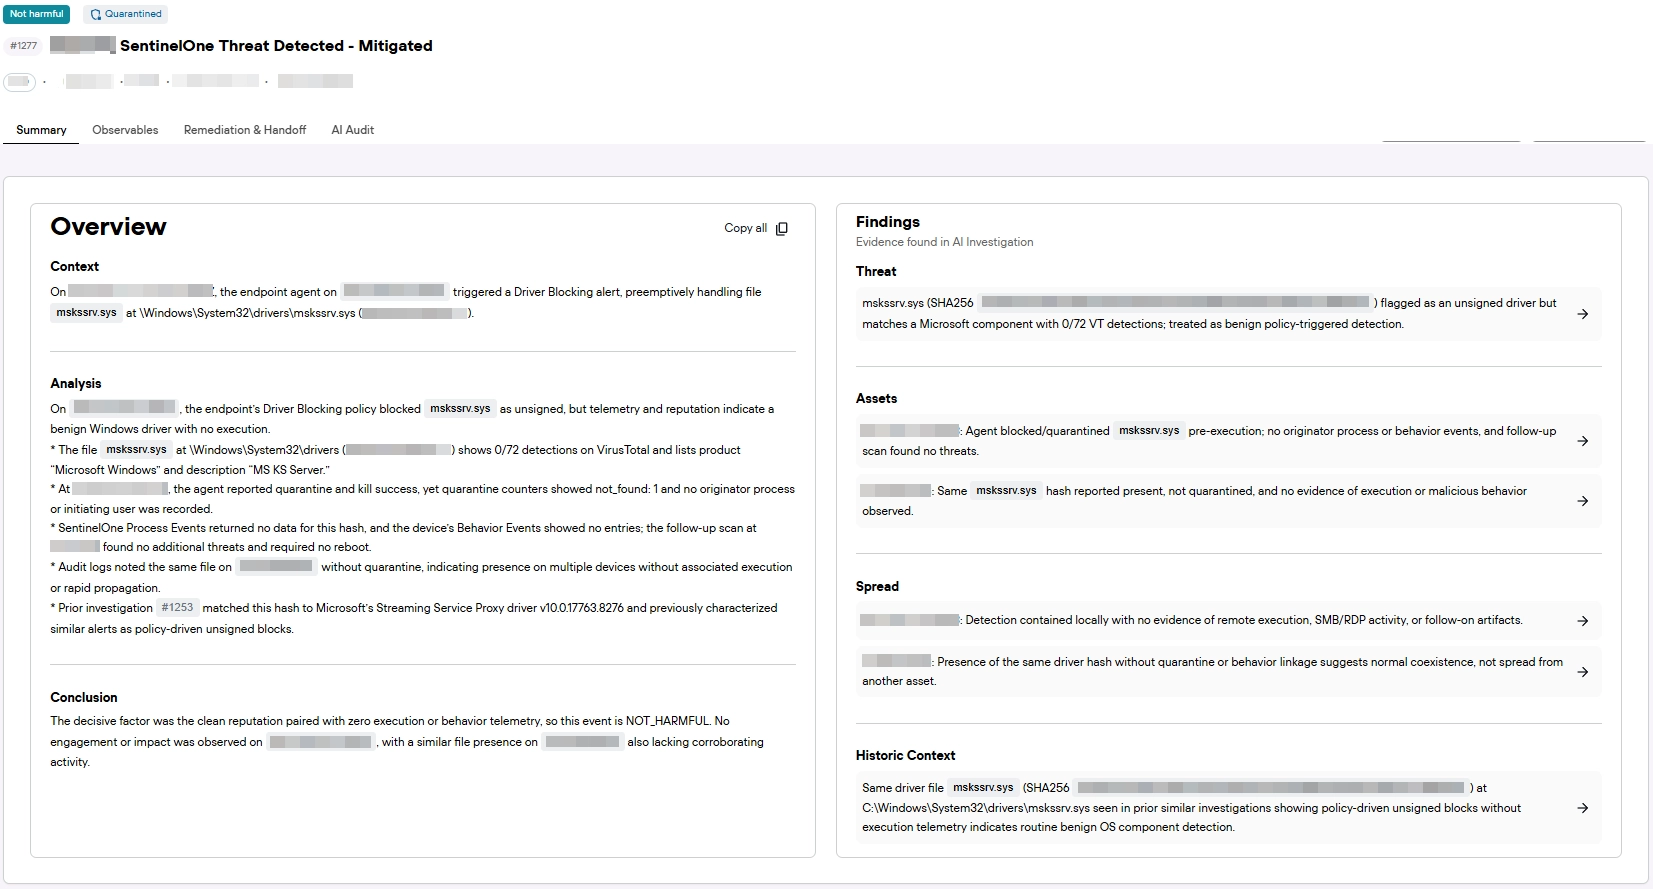
Task: Open arrow for 'Agent blocked/quarantined' asset finding
Action: coord(1582,441)
